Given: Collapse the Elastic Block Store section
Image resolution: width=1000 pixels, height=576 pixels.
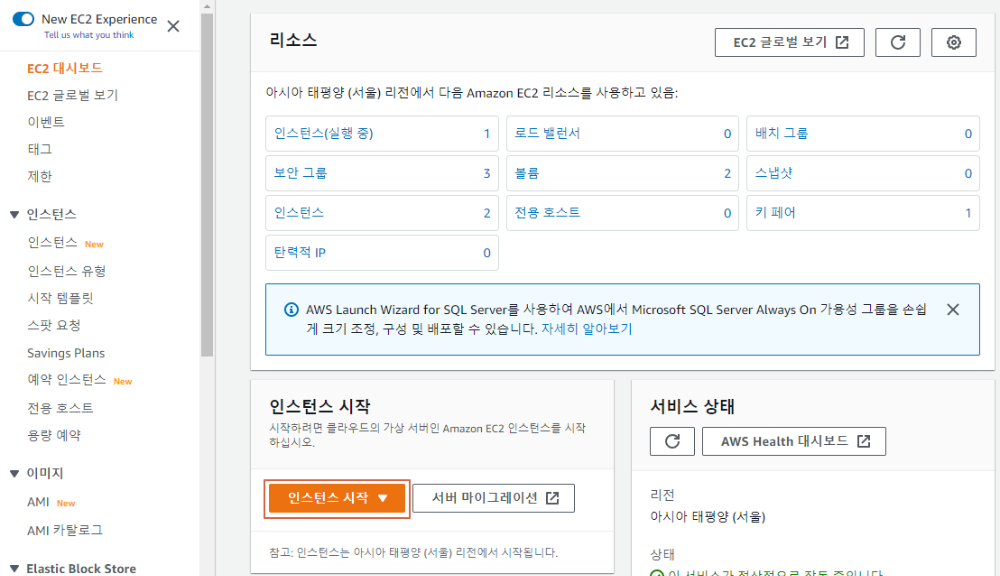Looking at the screenshot, I should pyautogui.click(x=15, y=568).
